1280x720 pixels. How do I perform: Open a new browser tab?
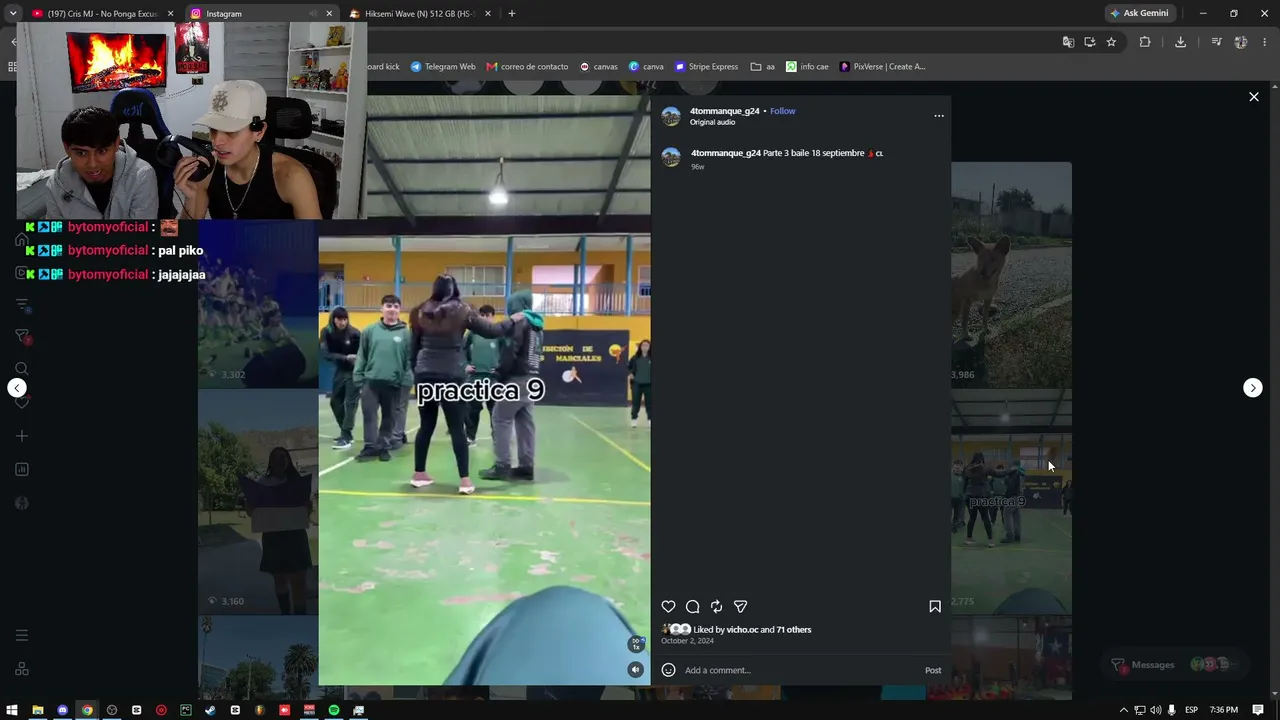tap(512, 14)
